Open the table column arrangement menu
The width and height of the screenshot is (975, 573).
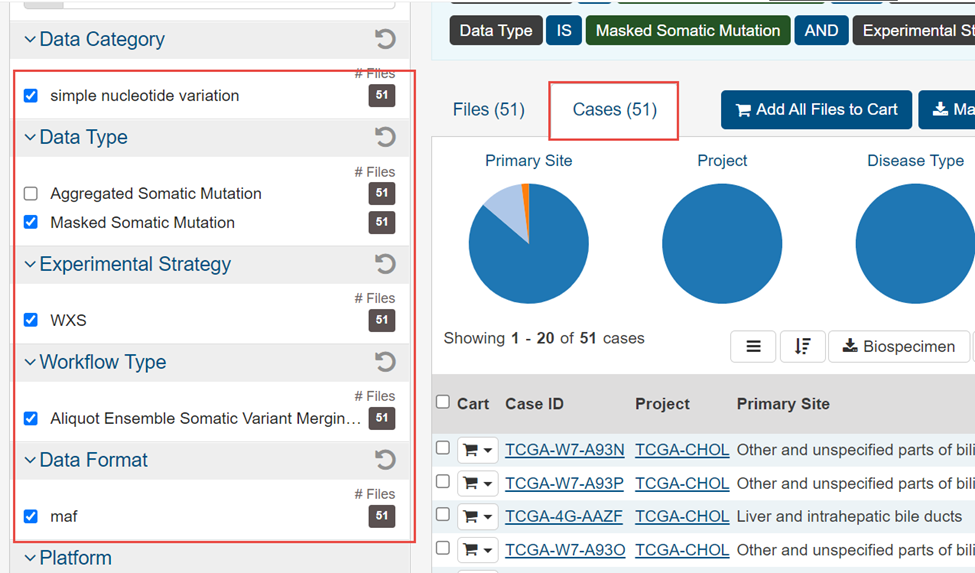753,346
